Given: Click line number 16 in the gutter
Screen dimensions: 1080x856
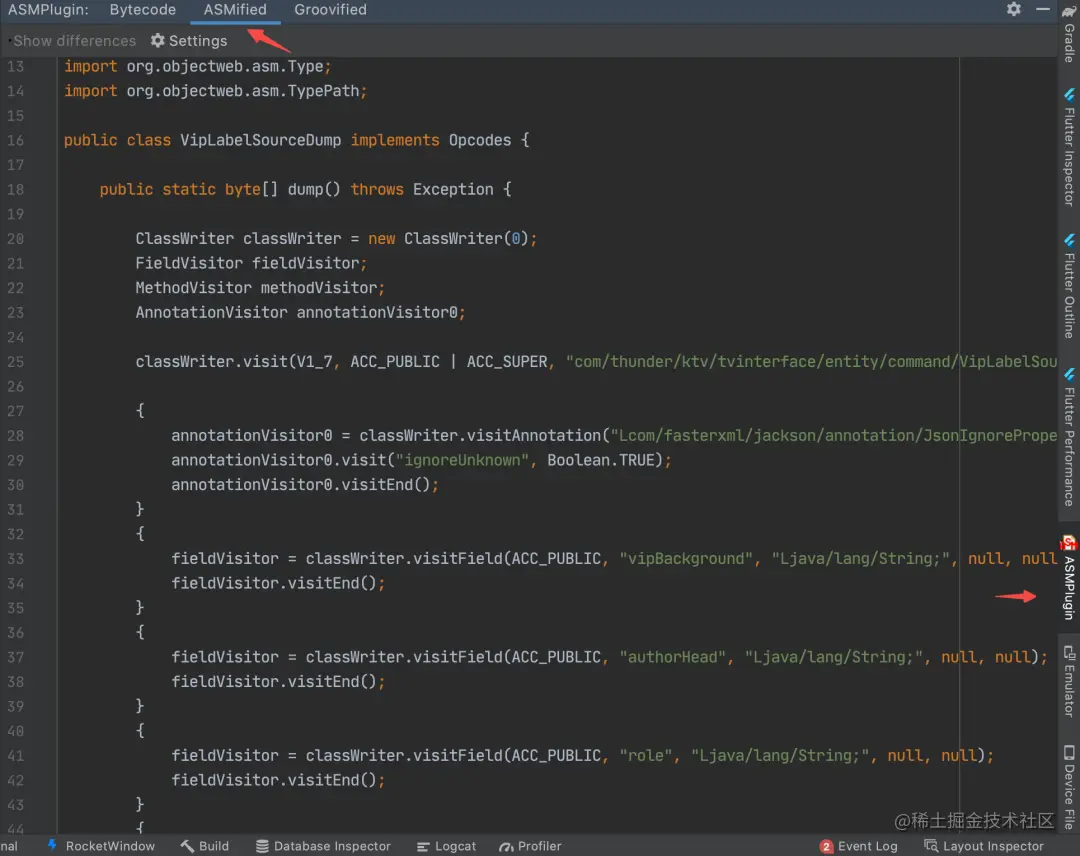Looking at the screenshot, I should pos(15,140).
